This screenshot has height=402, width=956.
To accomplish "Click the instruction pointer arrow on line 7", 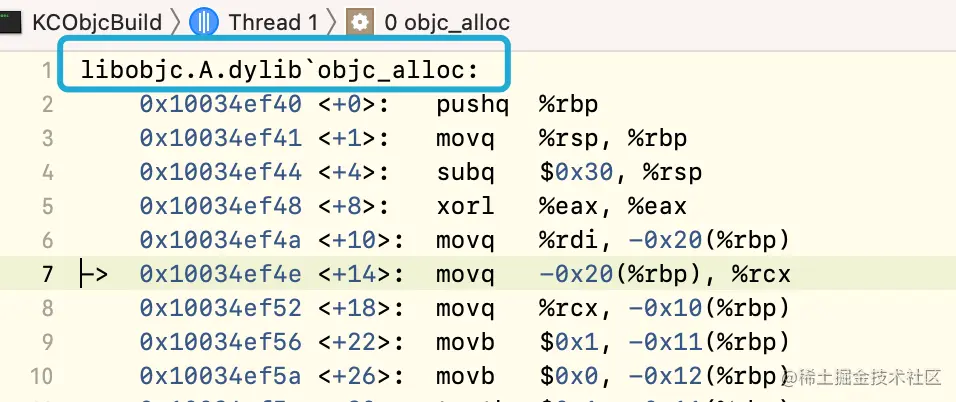I will coord(93,274).
